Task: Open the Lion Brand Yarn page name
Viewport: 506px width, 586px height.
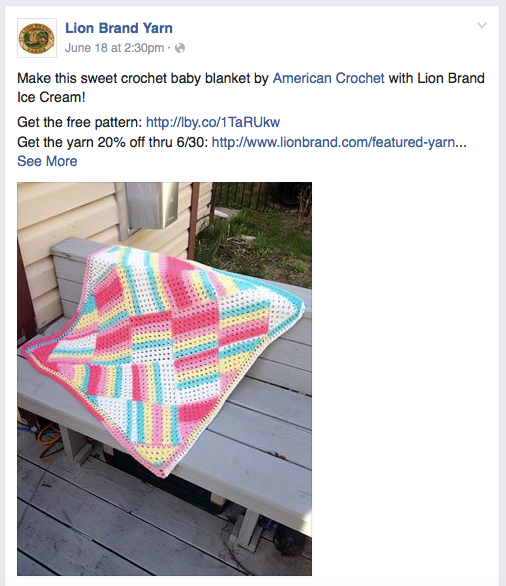Action: 119,28
